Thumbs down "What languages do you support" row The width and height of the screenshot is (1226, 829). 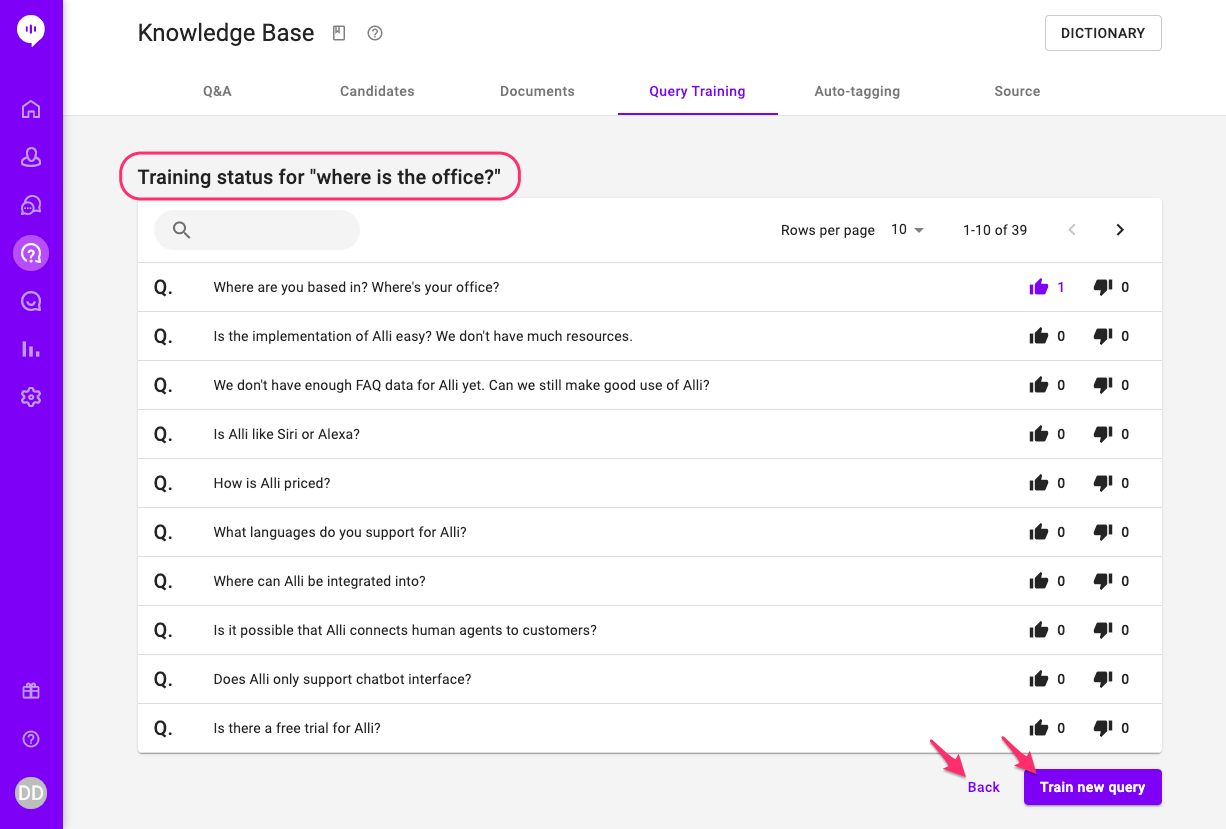coord(1103,532)
